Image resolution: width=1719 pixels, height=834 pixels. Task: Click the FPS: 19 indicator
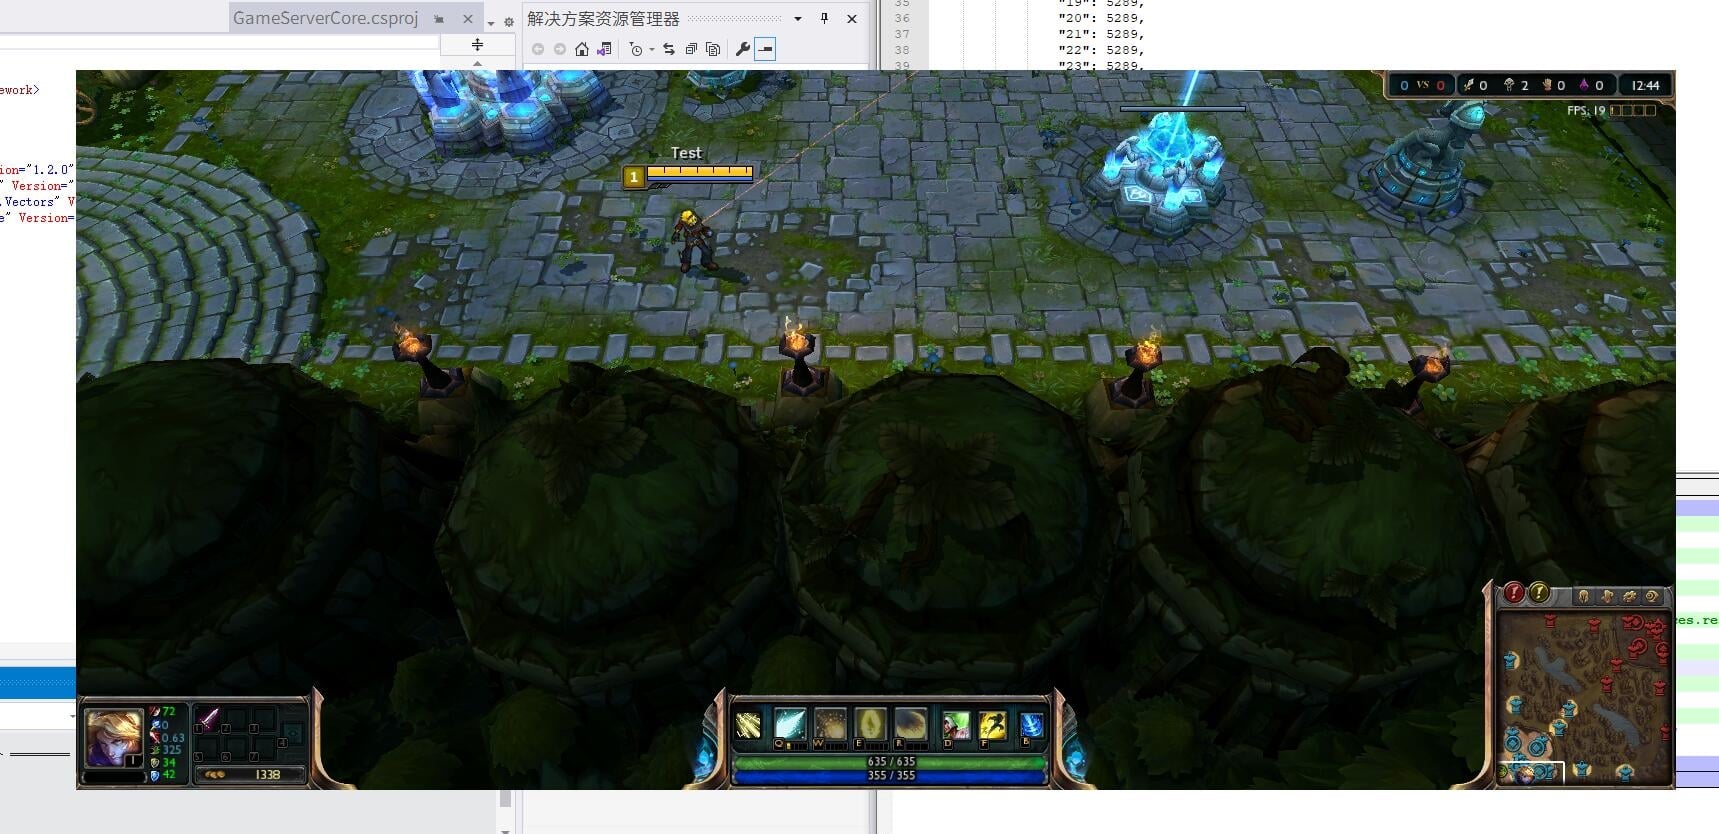coord(1586,110)
